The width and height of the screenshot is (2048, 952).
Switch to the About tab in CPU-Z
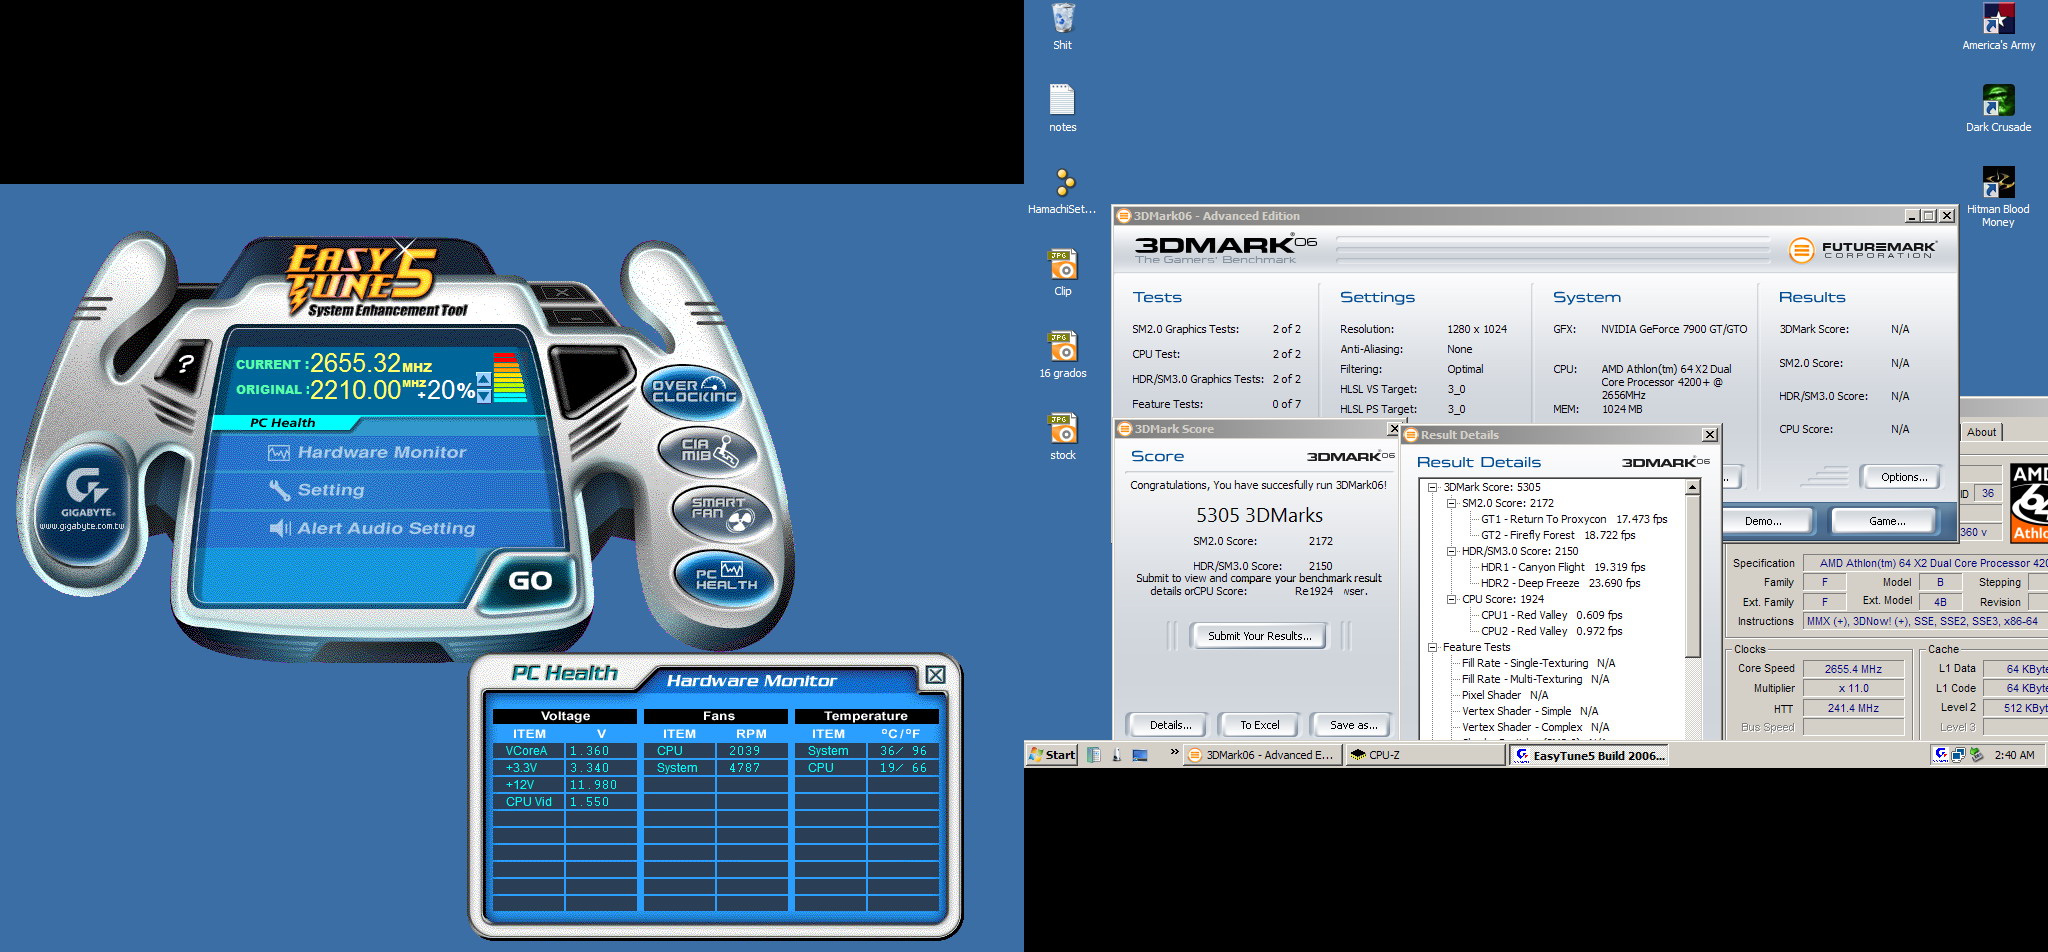pyautogui.click(x=1980, y=432)
